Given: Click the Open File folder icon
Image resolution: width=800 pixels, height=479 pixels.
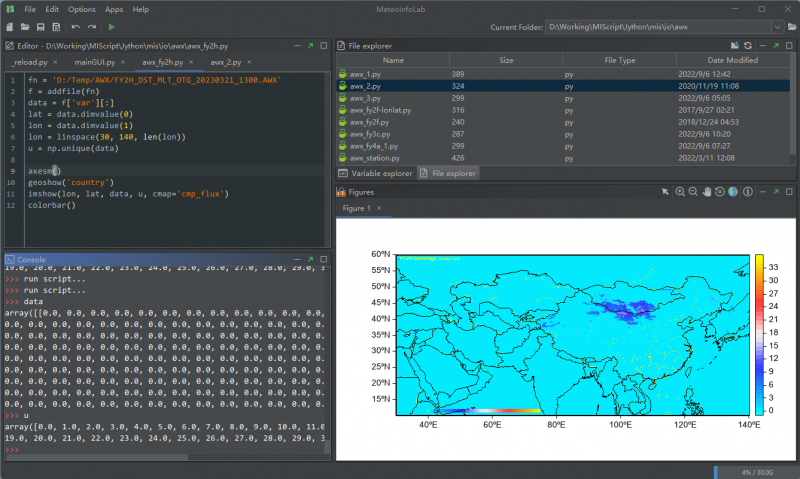Looking at the screenshot, I should pos(24,26).
